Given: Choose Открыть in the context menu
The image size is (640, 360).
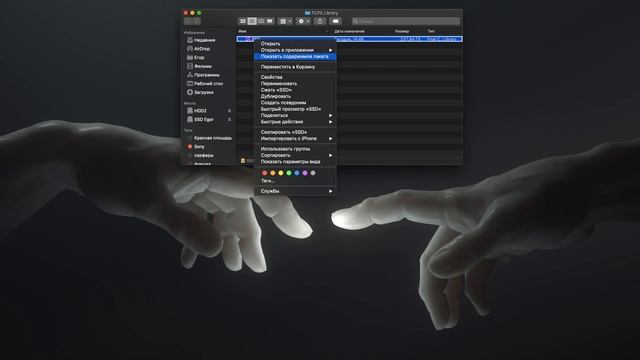Looking at the screenshot, I should (295, 44).
